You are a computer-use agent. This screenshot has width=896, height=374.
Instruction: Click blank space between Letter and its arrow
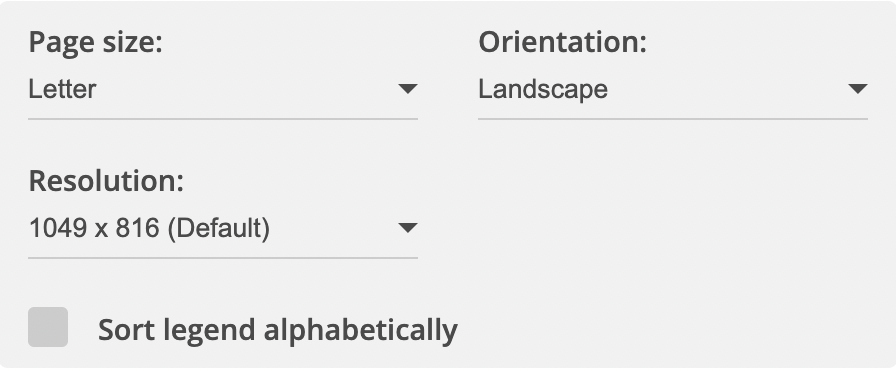coord(246,89)
